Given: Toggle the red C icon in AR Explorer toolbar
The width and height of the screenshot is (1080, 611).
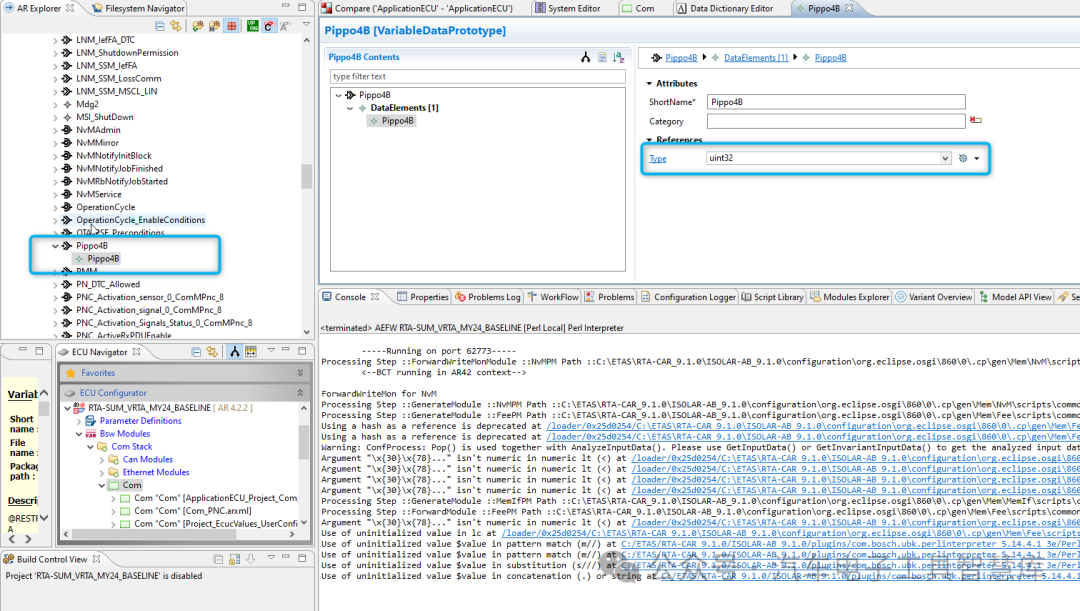Looking at the screenshot, I should (x=269, y=25).
